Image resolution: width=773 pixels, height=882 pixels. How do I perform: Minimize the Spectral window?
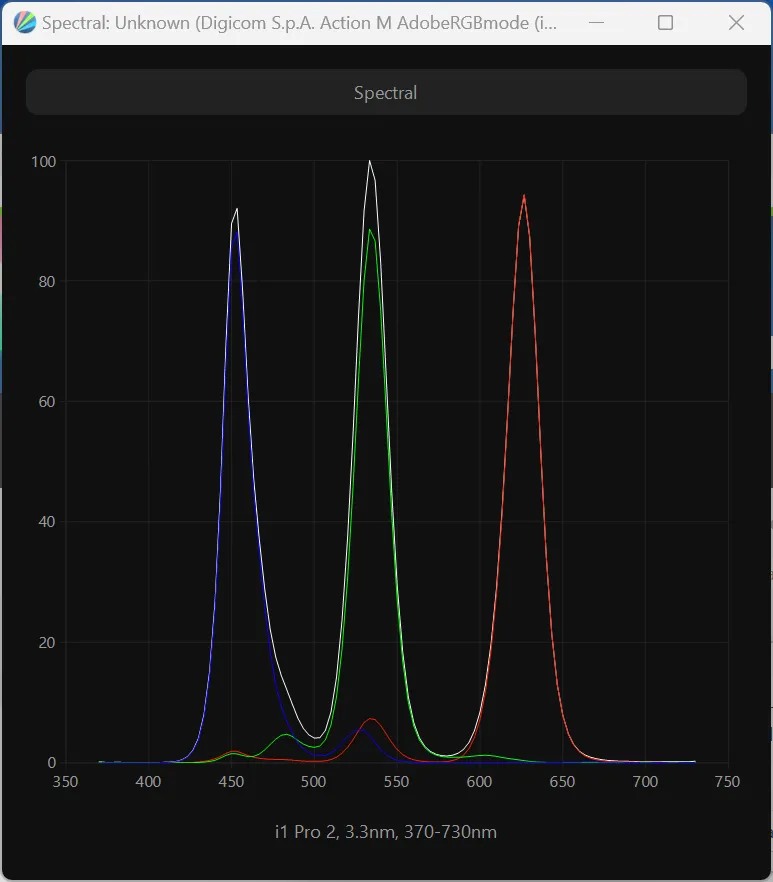[594, 22]
